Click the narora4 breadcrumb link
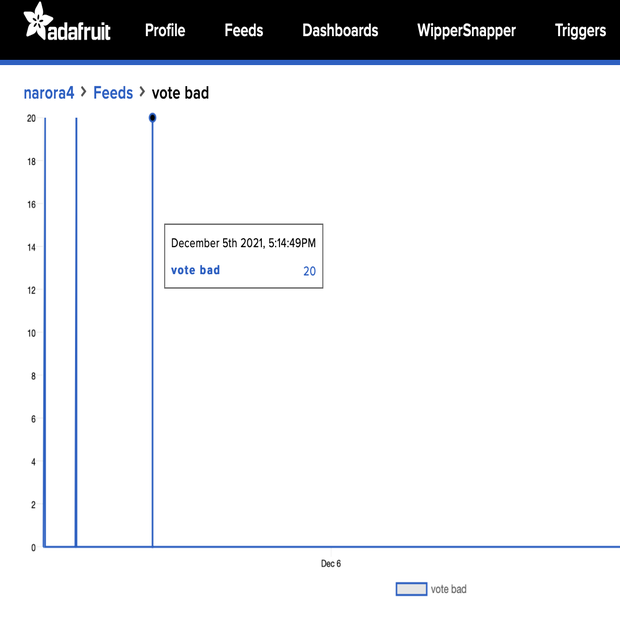This screenshot has height=620, width=620. [x=49, y=93]
